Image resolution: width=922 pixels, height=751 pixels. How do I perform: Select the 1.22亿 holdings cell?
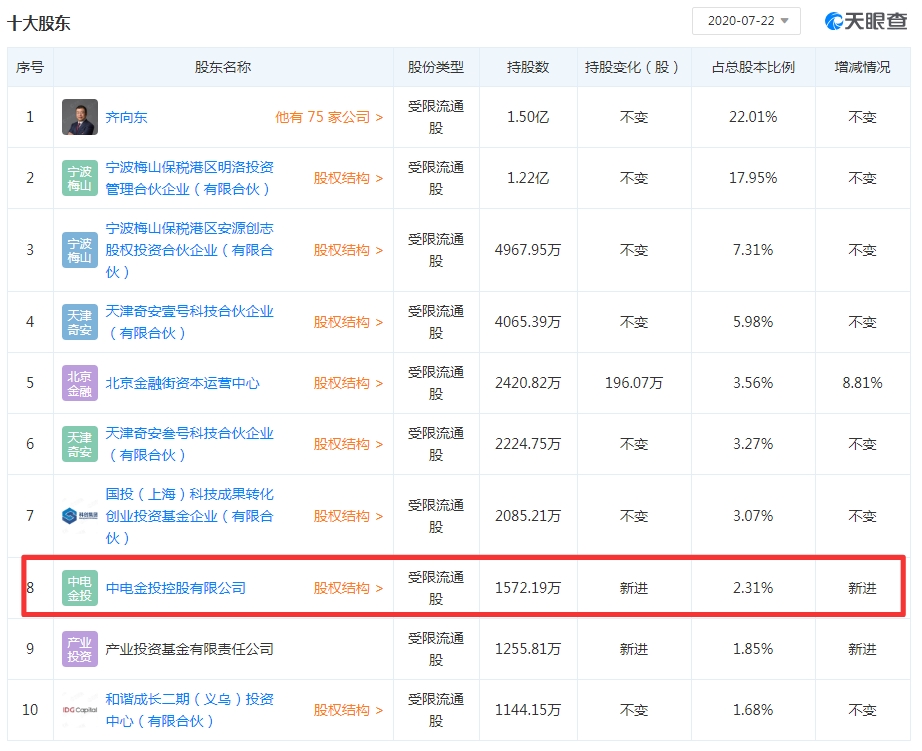[528, 178]
